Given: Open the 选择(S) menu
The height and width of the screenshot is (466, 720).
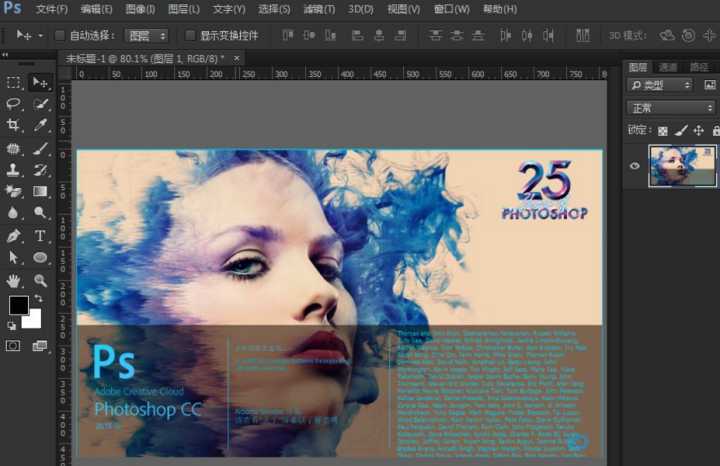Looking at the screenshot, I should (274, 9).
